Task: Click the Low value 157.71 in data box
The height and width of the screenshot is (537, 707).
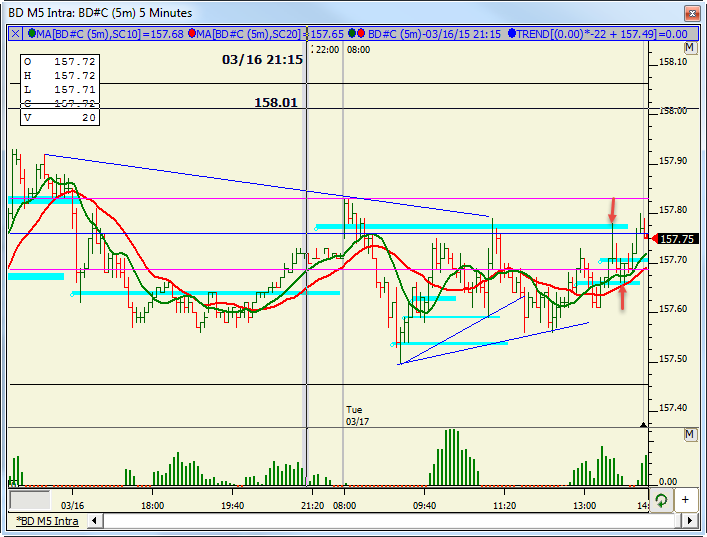Action: 75,90
